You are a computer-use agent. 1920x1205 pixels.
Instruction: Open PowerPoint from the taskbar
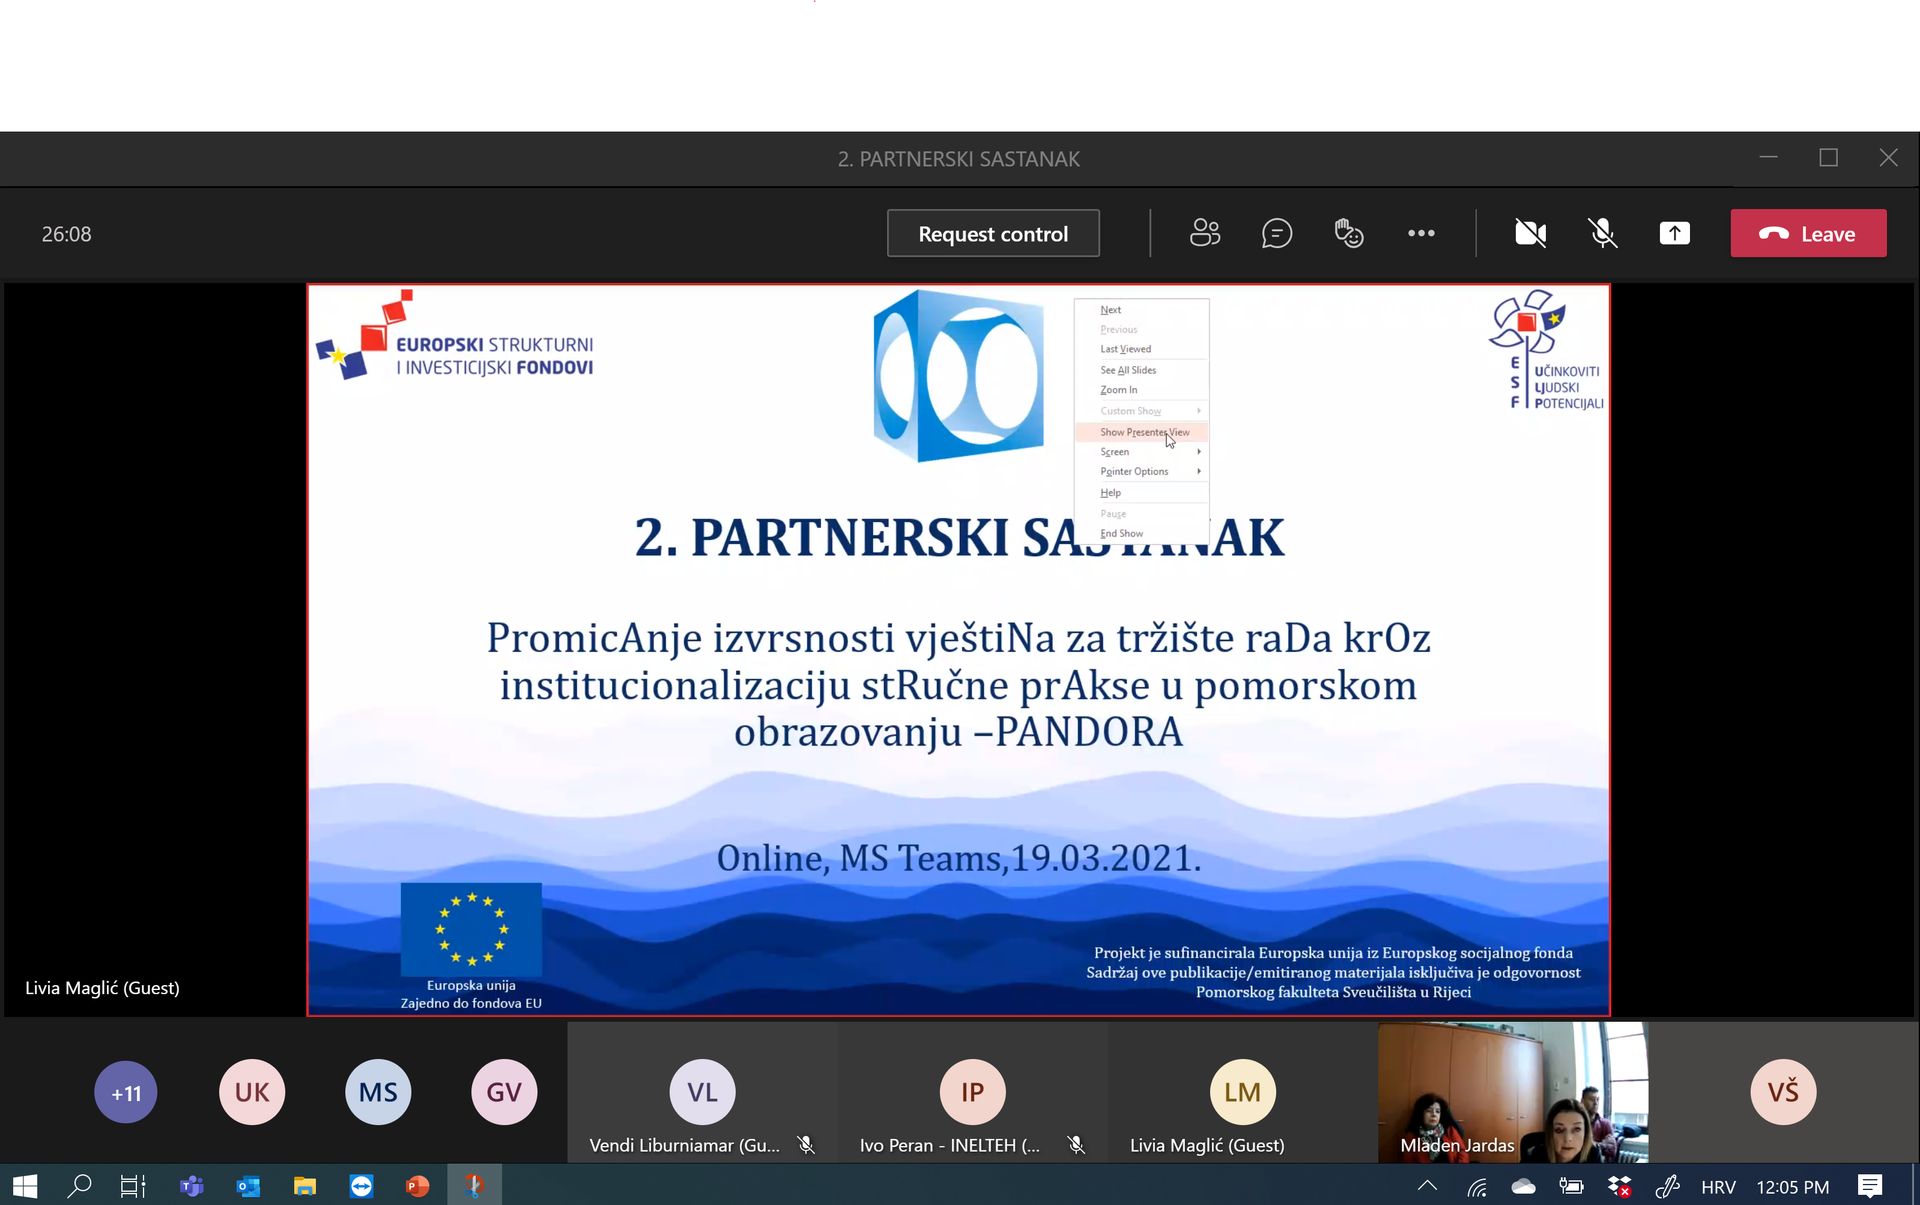(x=417, y=1186)
